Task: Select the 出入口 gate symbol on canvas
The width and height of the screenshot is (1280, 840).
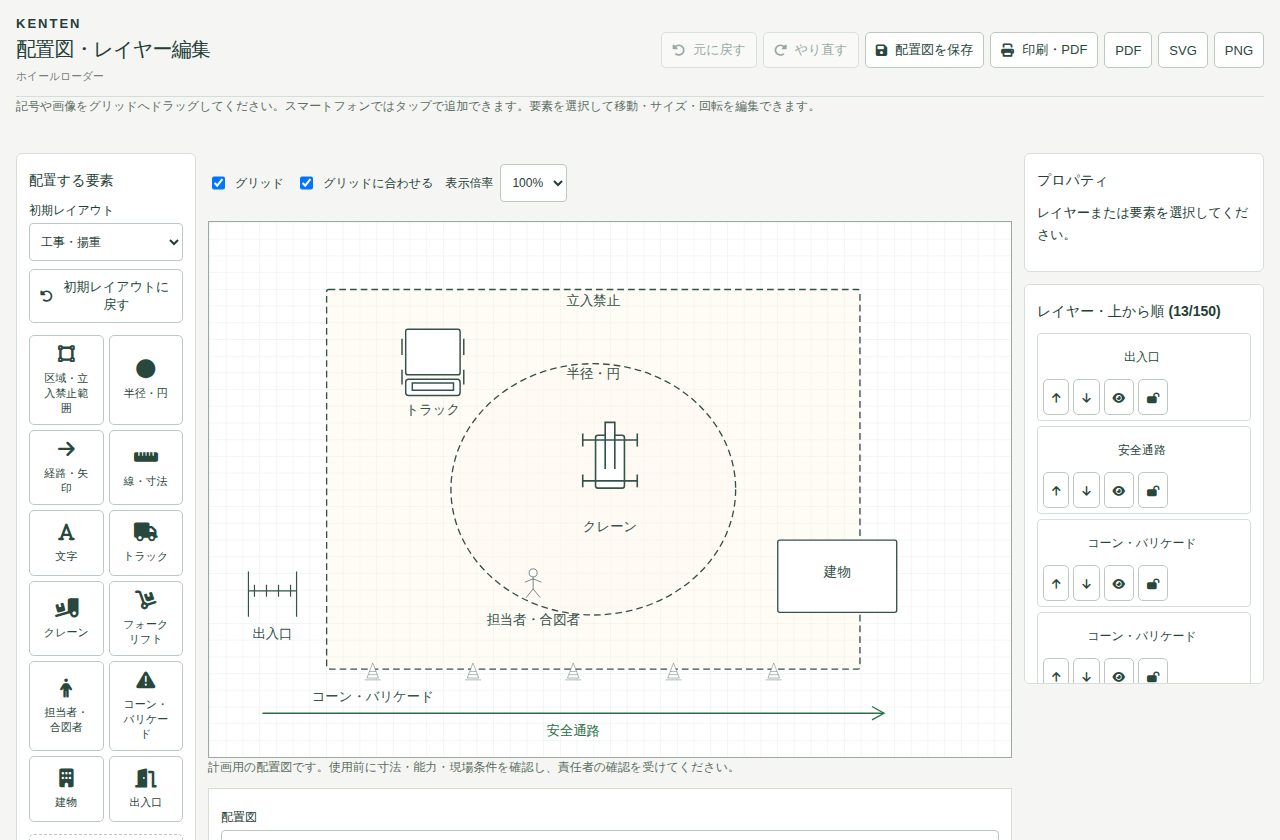Action: click(272, 594)
